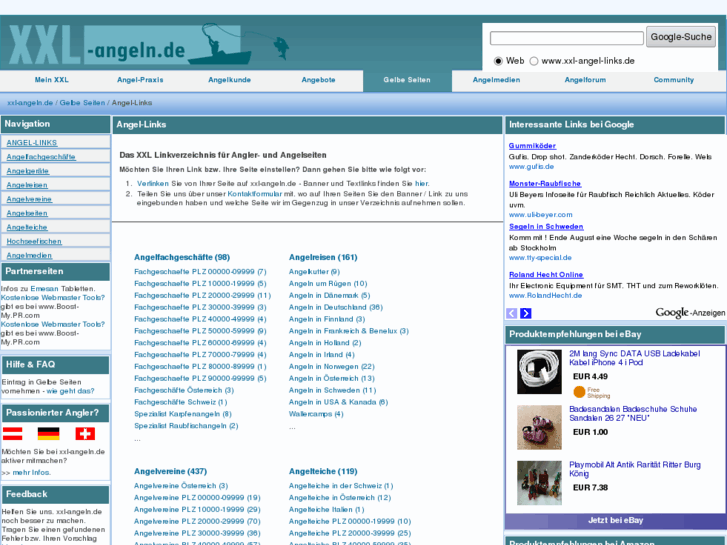727x545 pixels.
Task: Open Angelreisen in the navigation sidebar
Action: click(x=27, y=185)
